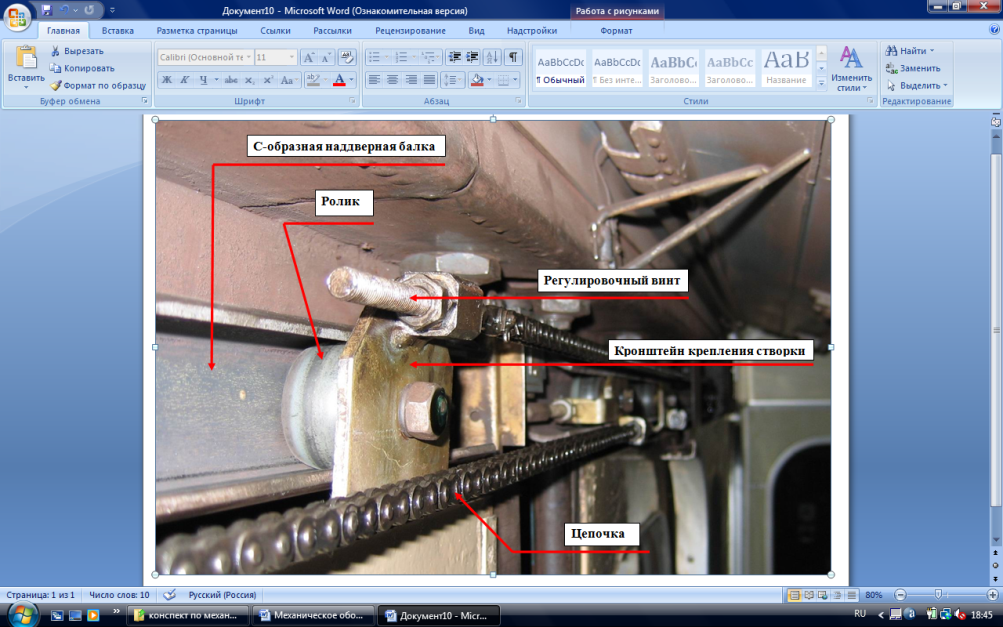Switch to the Вставка ribbon tab
The width and height of the screenshot is (1003, 627).
click(x=117, y=31)
